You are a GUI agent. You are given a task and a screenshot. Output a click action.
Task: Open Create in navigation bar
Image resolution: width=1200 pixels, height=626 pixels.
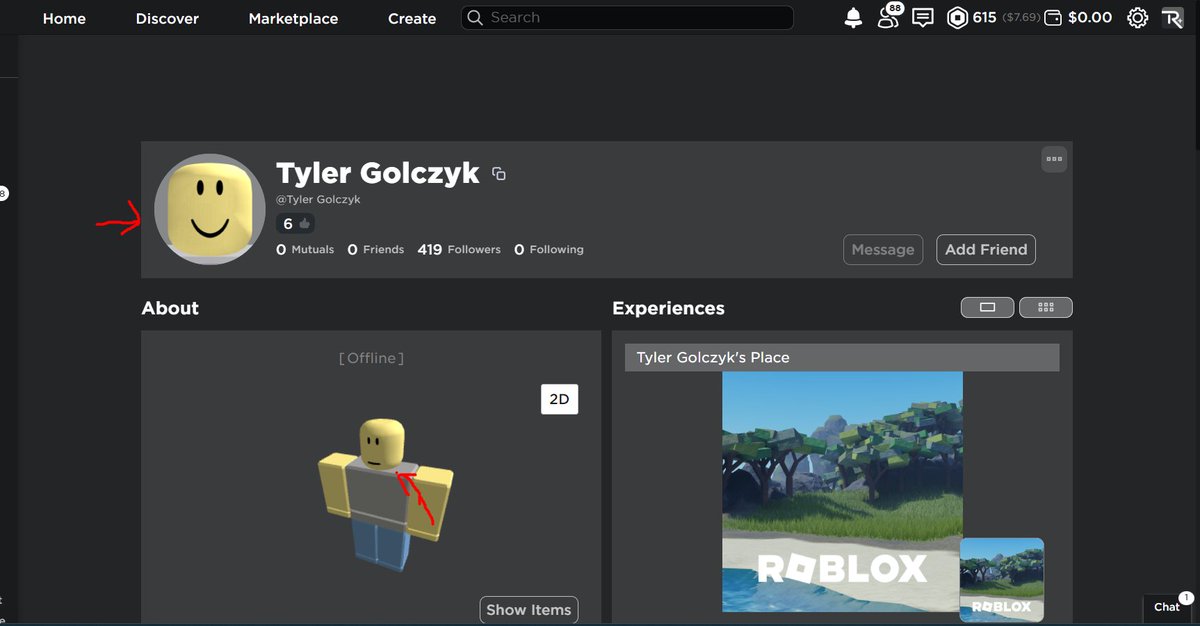tap(412, 18)
